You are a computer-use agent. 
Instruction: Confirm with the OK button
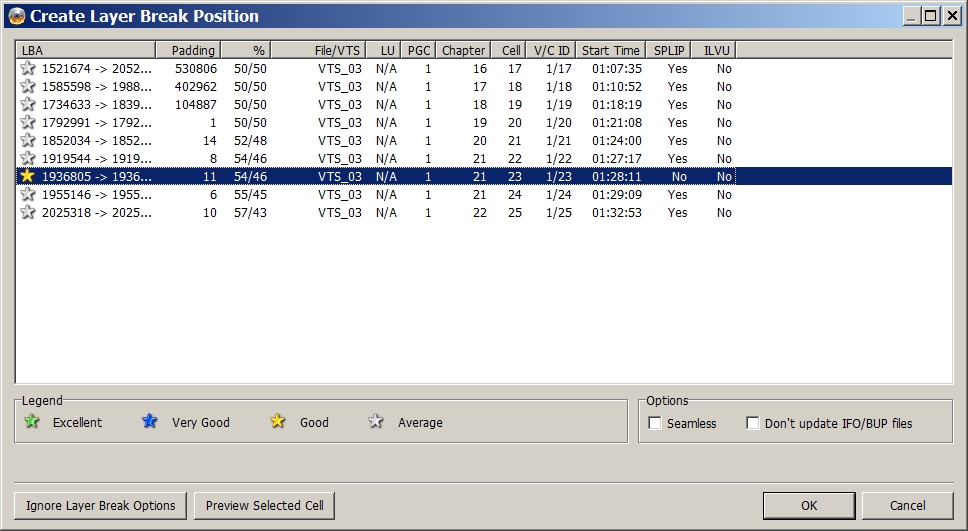tap(808, 505)
